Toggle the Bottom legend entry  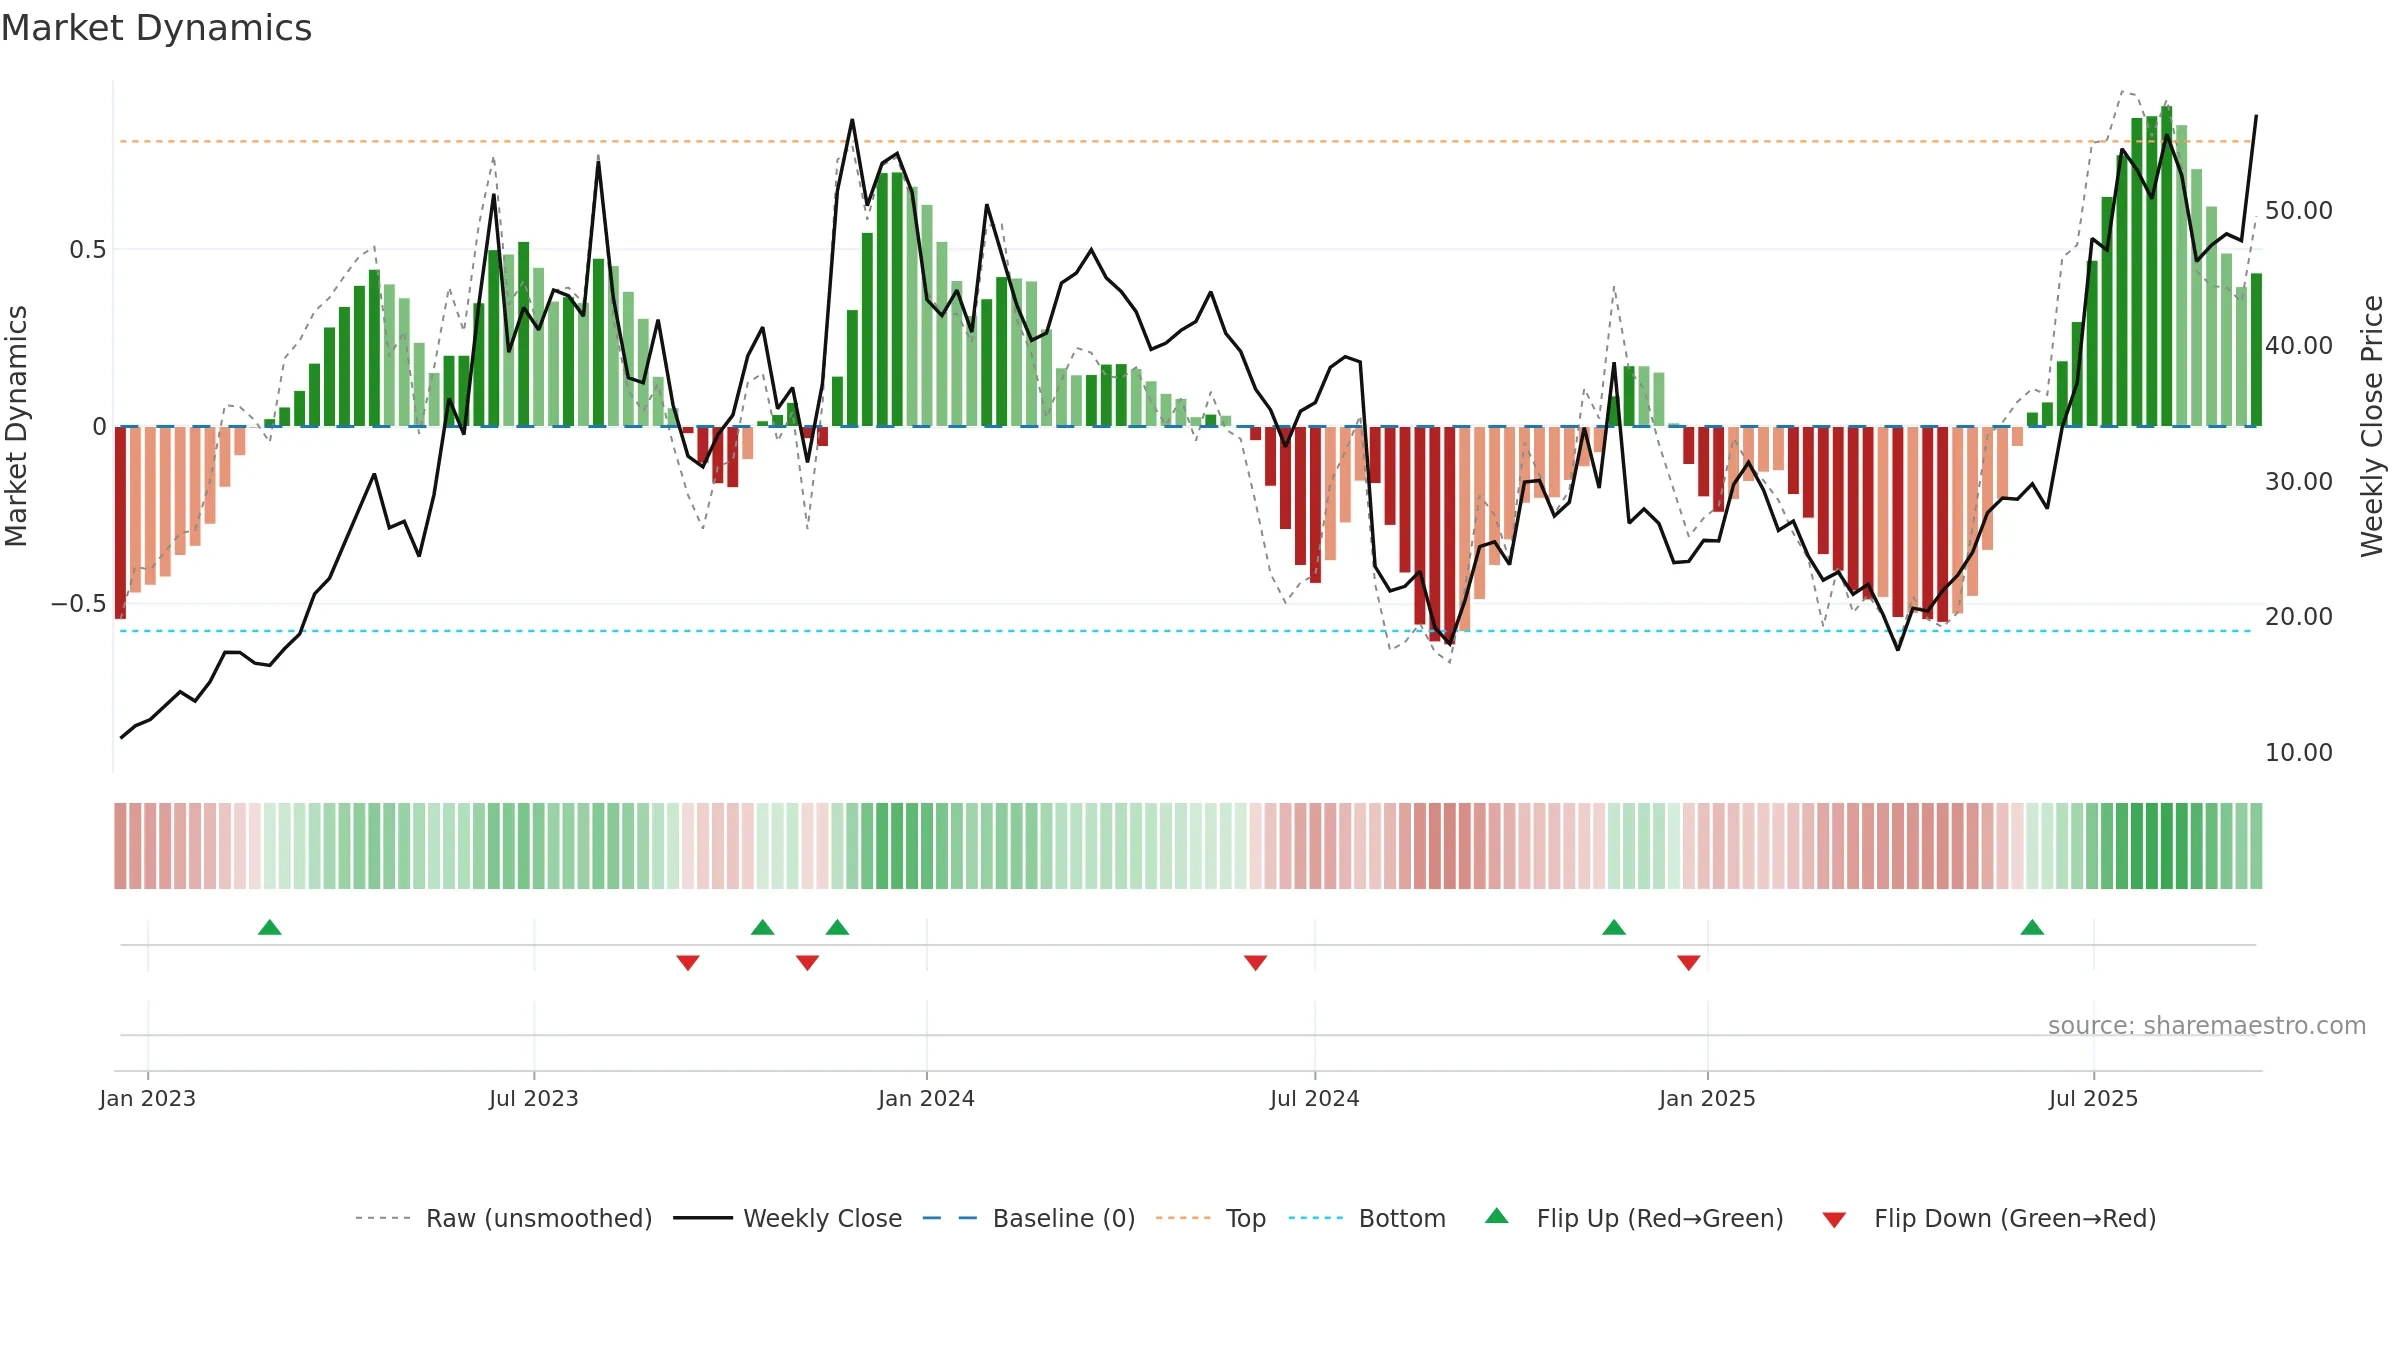pyautogui.click(x=1367, y=1218)
